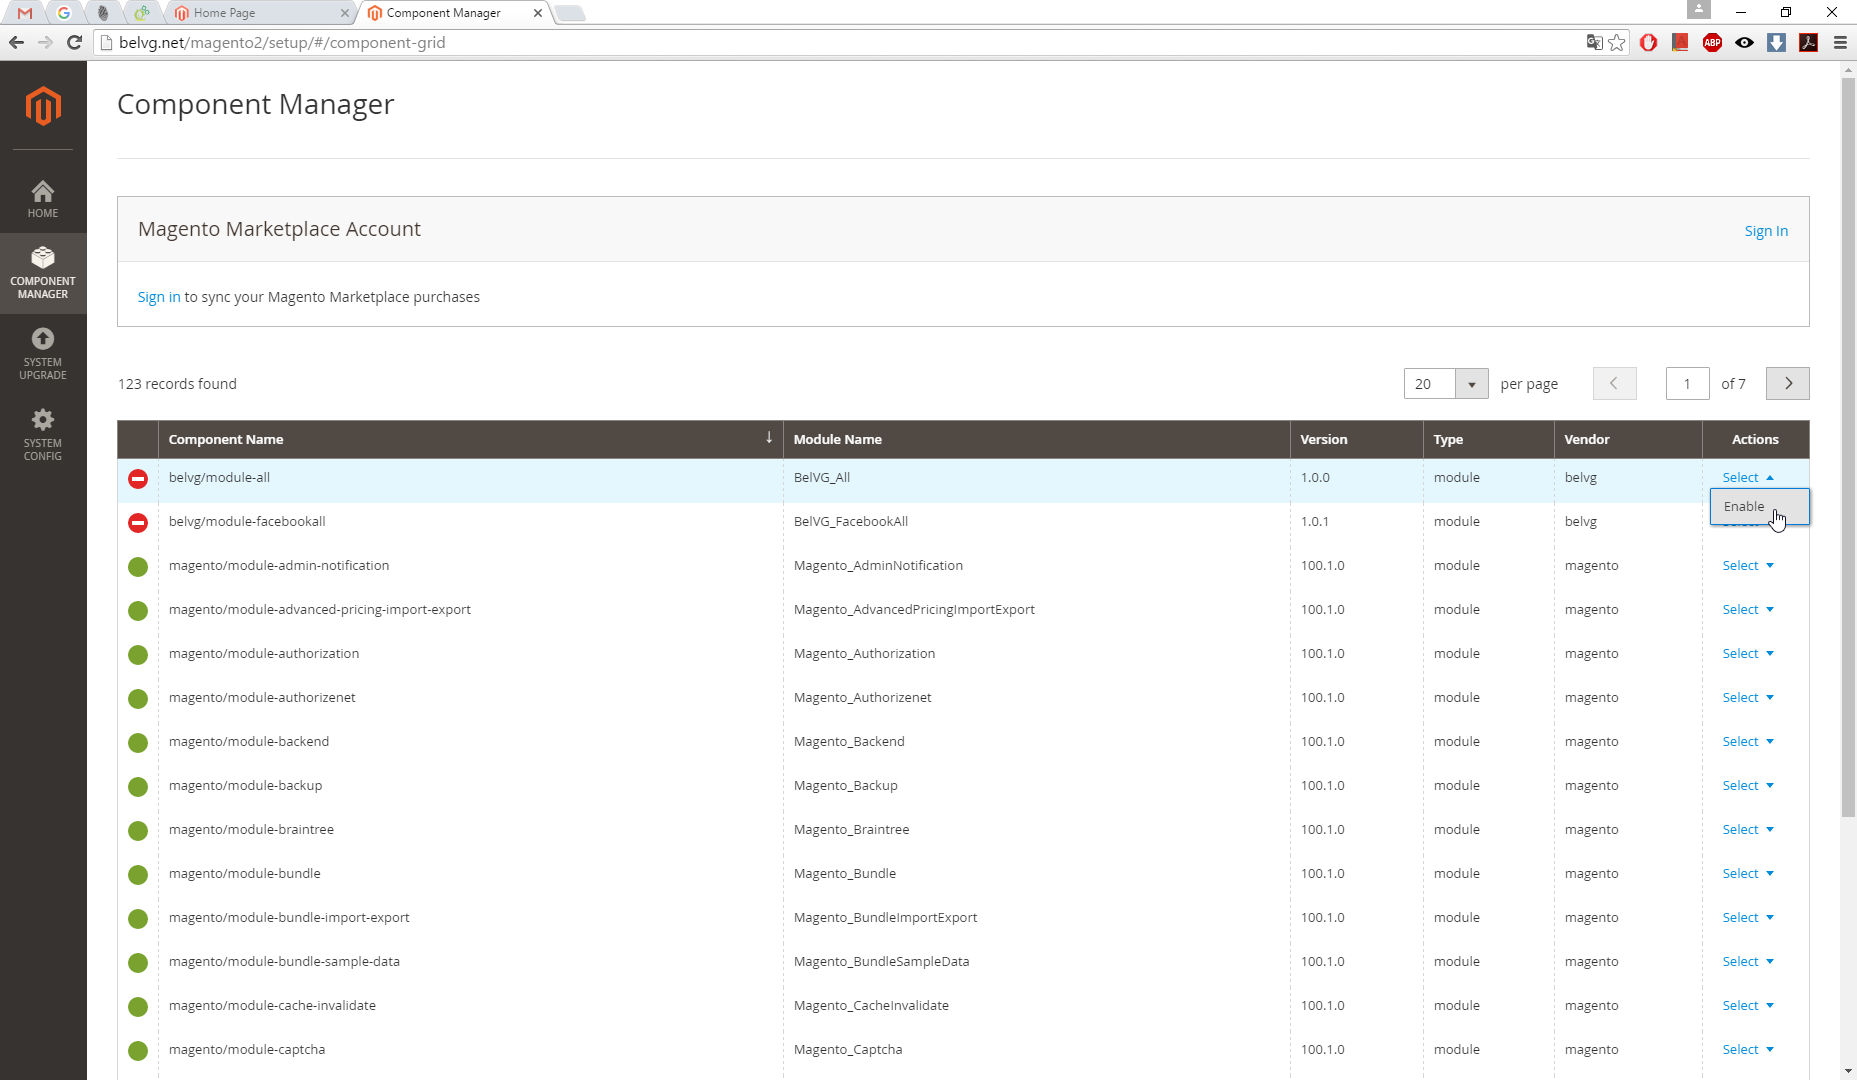This screenshot has height=1080, width=1857.
Task: Click the browser address bar
Action: 840,42
